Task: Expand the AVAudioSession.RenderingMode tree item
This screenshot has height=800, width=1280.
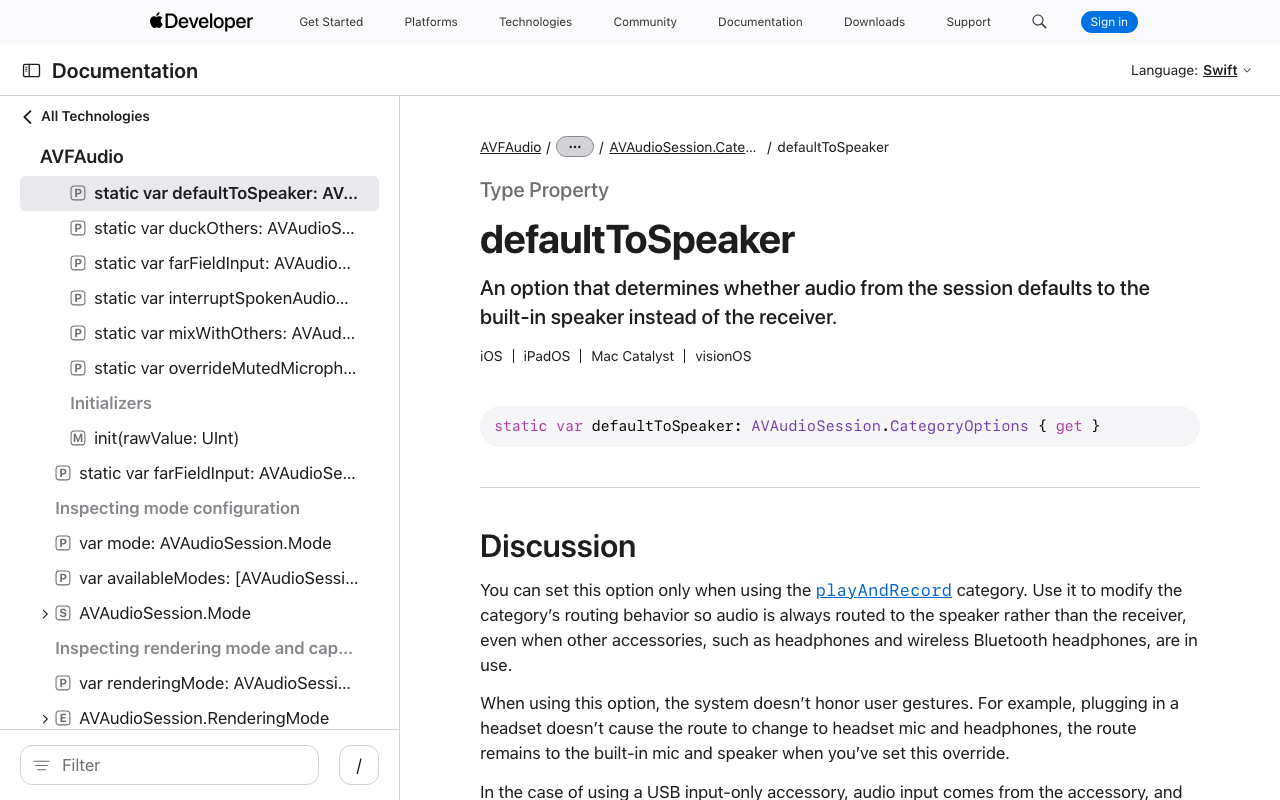Action: pyautogui.click(x=44, y=718)
